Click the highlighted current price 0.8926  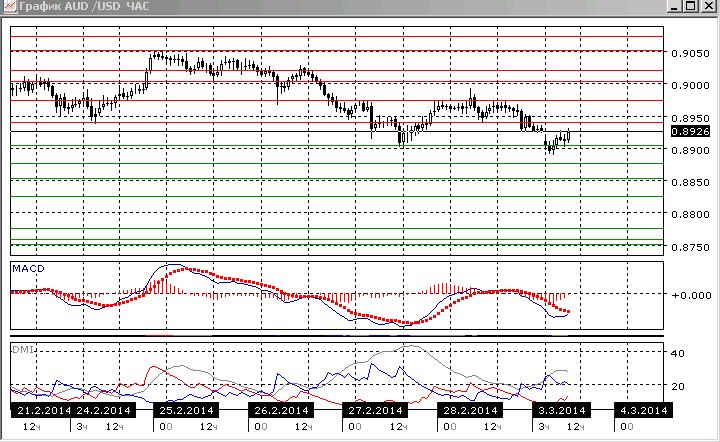(690, 131)
